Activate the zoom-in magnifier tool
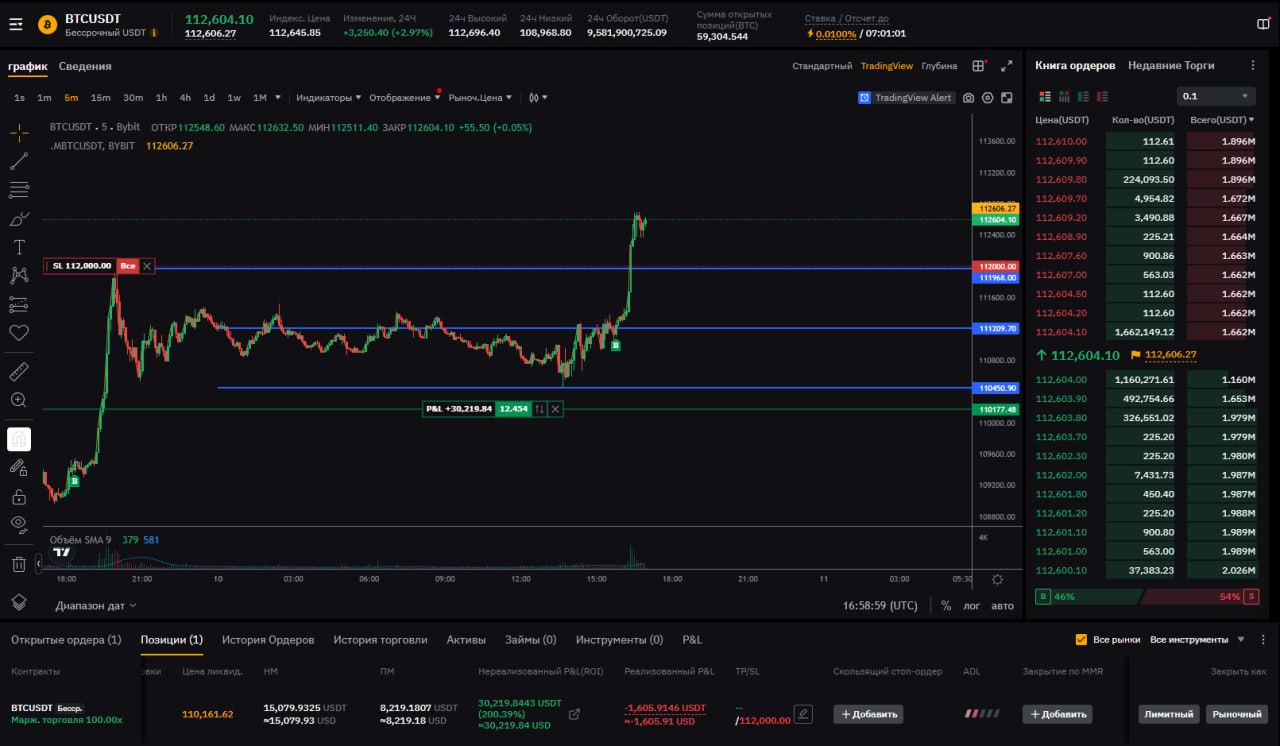The width and height of the screenshot is (1280, 746). (19, 400)
